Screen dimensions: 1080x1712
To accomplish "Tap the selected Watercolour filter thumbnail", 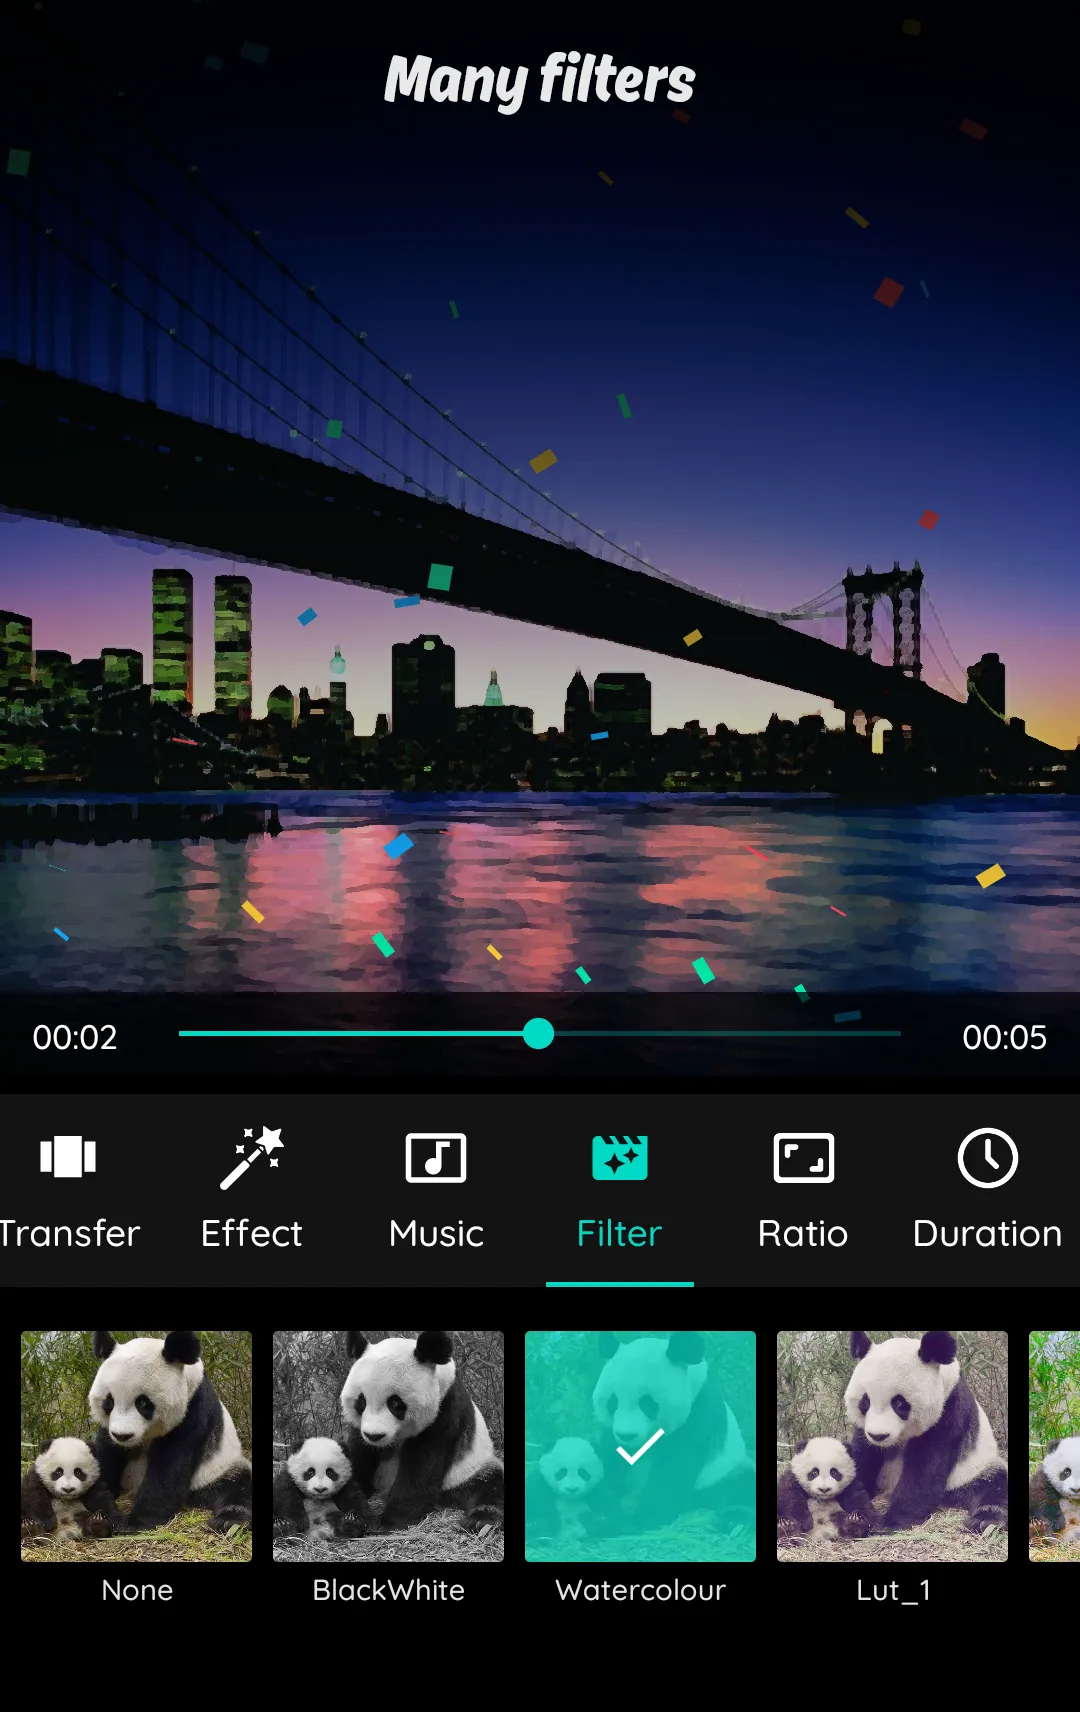I will 641,1446.
